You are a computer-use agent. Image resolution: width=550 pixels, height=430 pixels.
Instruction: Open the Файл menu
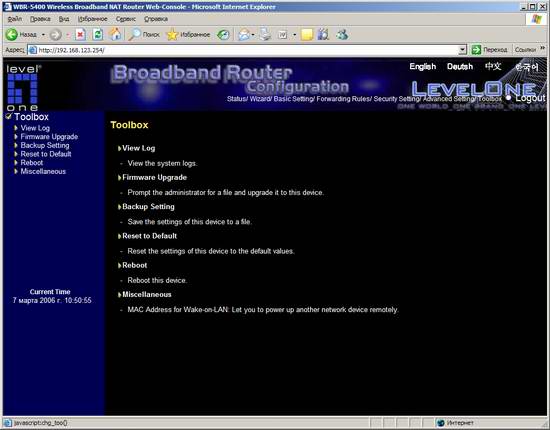click(x=14, y=19)
